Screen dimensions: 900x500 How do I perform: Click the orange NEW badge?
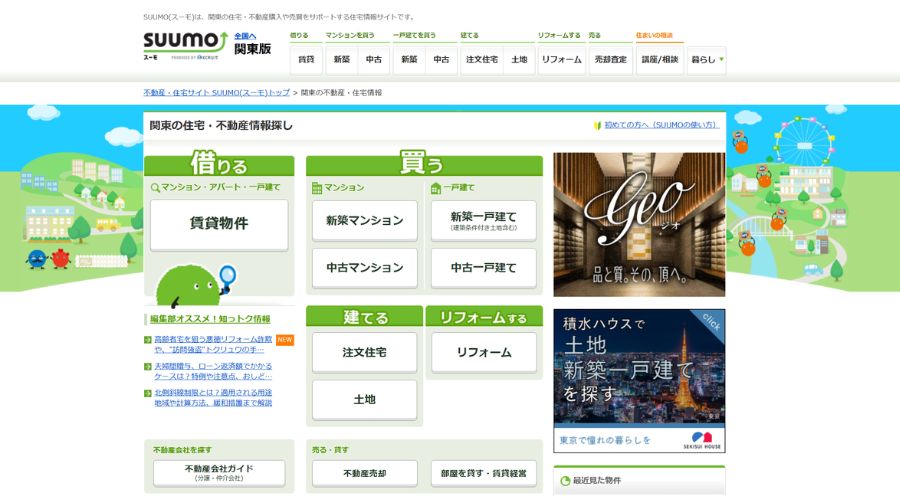[285, 340]
